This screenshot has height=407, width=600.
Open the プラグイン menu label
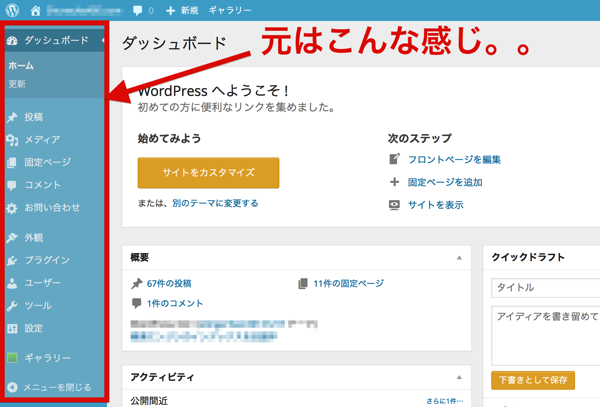click(x=47, y=260)
